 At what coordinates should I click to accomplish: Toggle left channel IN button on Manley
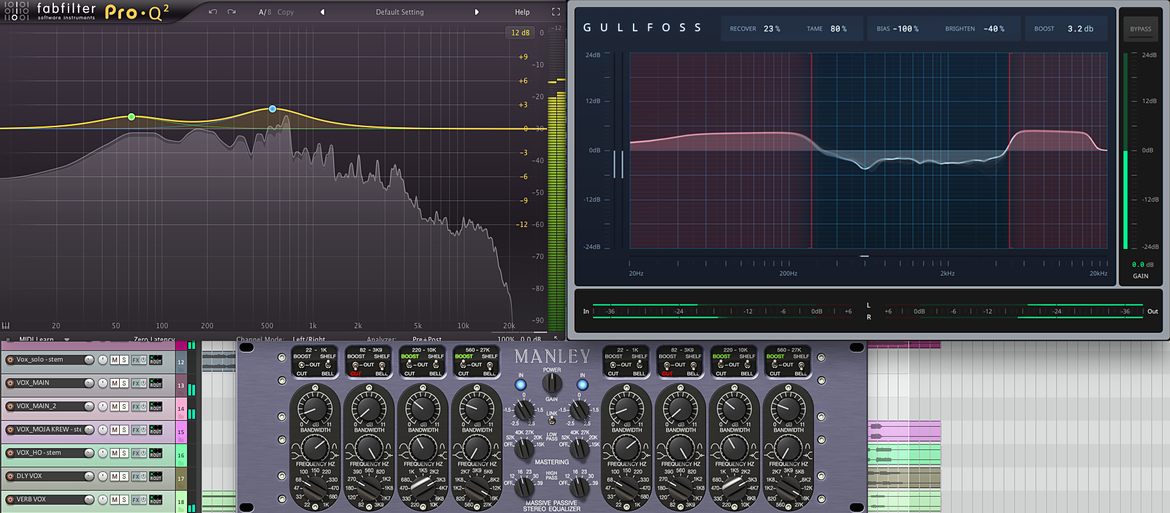click(520, 385)
